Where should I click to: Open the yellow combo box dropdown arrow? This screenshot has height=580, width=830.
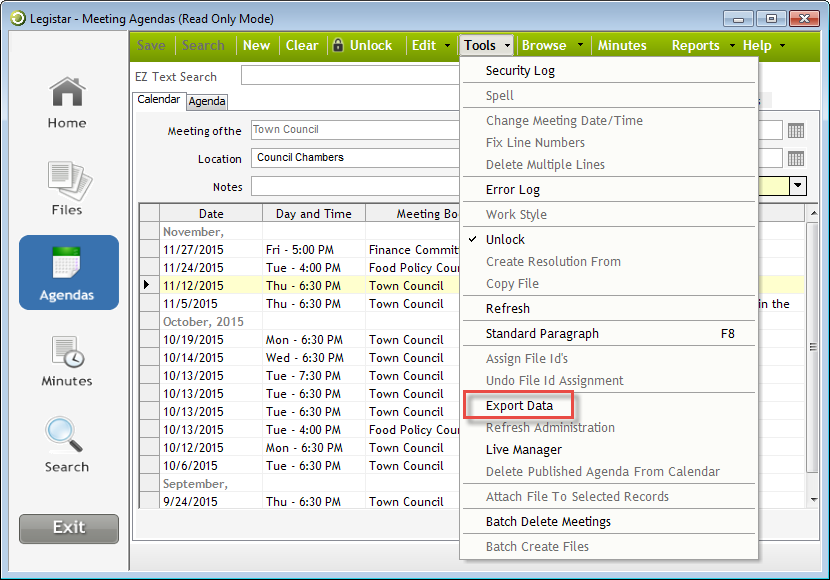pyautogui.click(x=798, y=186)
